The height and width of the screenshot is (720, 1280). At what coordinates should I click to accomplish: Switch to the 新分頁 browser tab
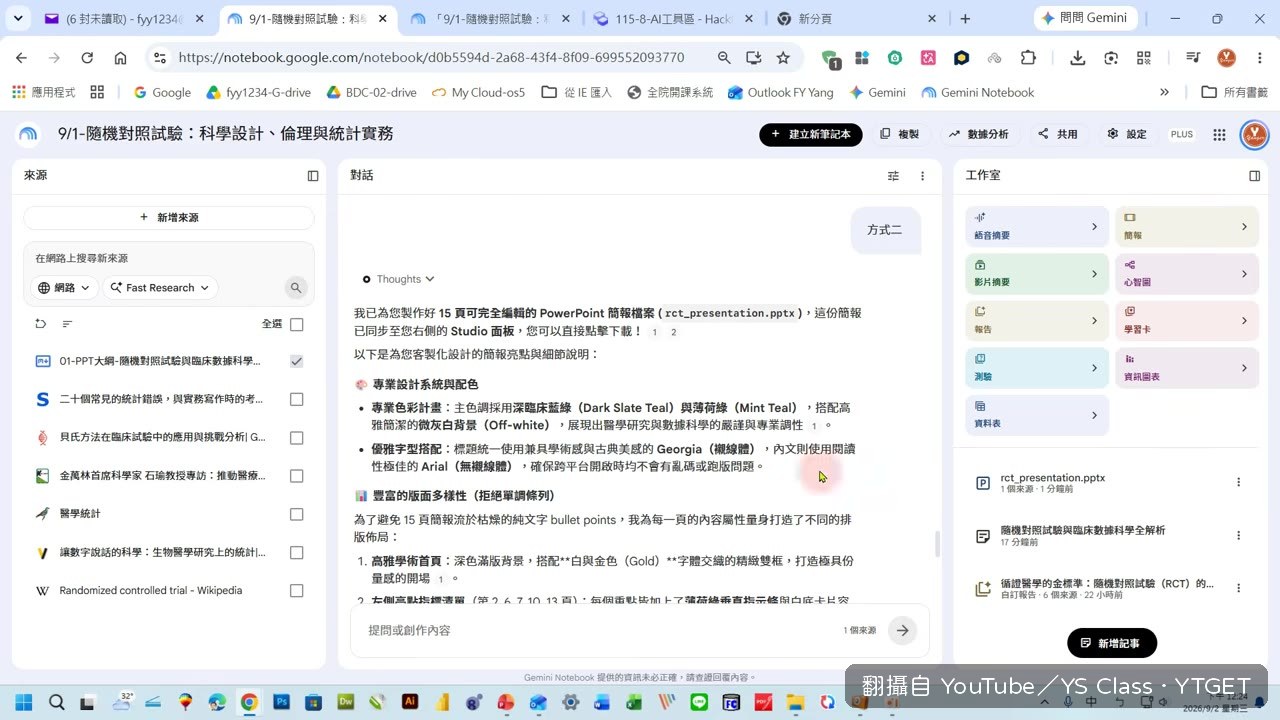[x=856, y=19]
